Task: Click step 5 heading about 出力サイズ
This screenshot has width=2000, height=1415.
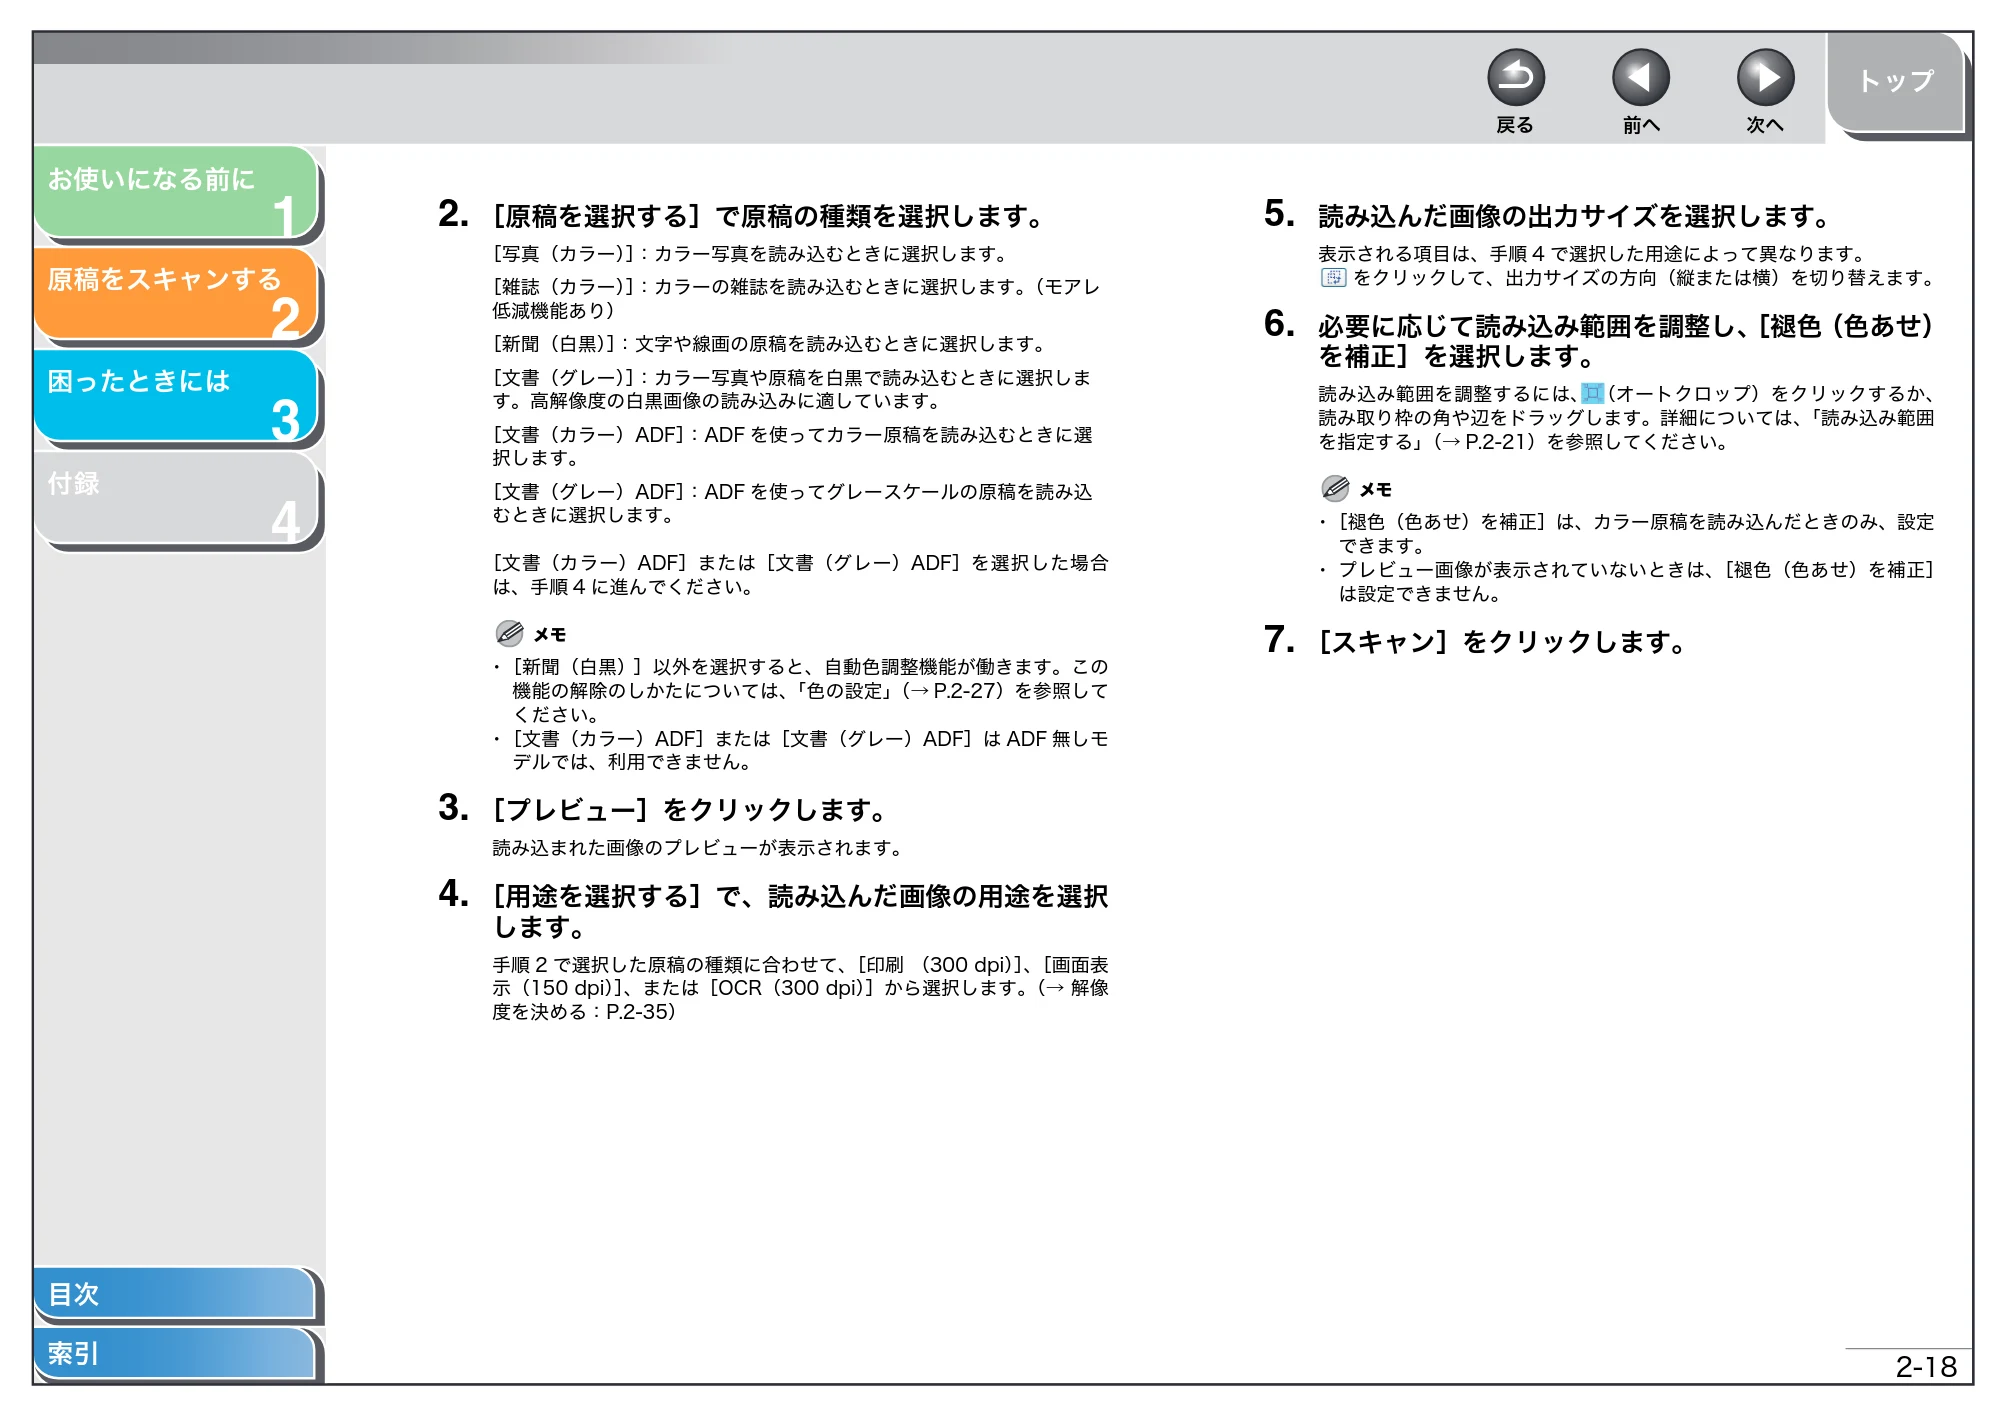Action: (x=1574, y=216)
